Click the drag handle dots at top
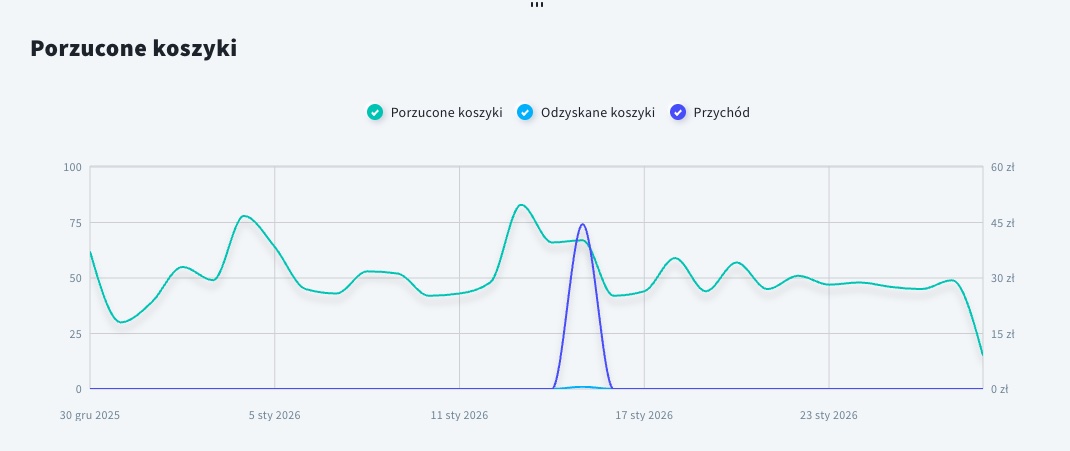 [x=537, y=4]
